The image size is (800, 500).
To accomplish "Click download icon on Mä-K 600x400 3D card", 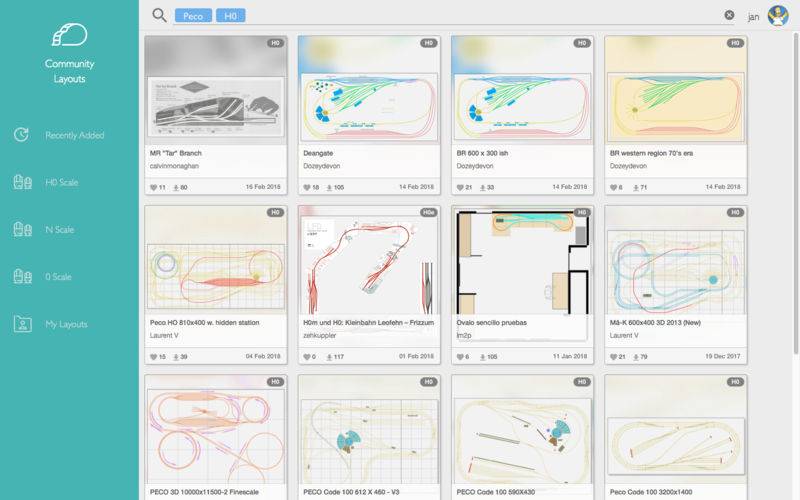I will coord(636,357).
